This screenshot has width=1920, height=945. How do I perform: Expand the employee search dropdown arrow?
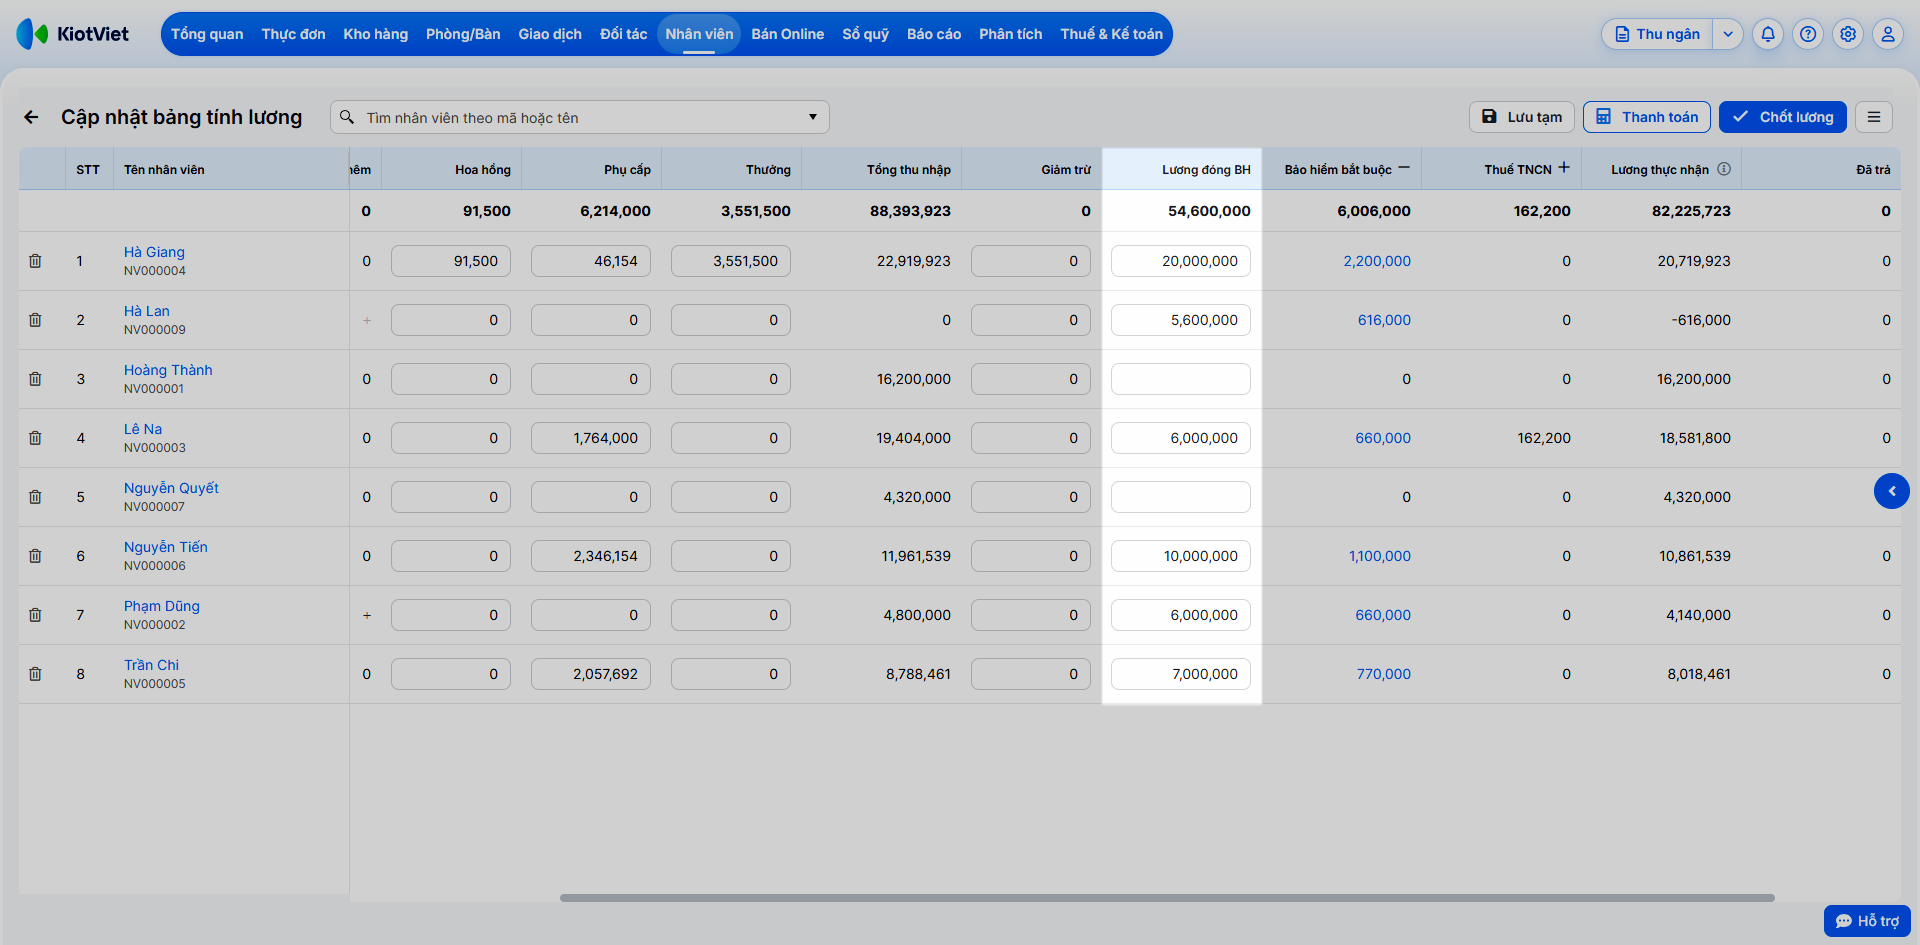[x=813, y=117]
